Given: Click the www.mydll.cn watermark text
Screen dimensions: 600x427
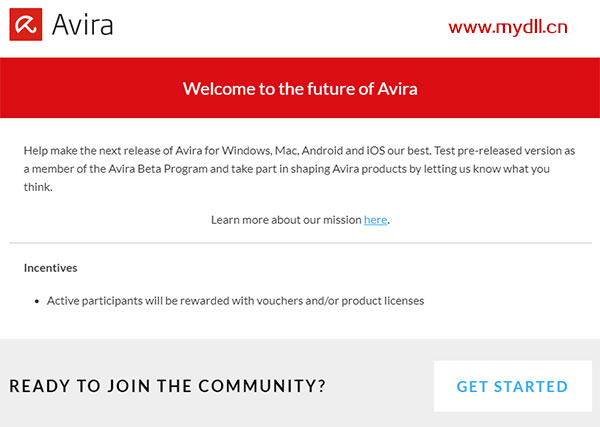Looking at the screenshot, I should pos(508,28).
